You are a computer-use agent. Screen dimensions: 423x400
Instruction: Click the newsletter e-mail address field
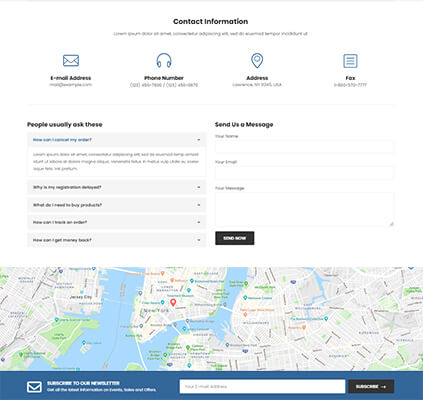coord(263,387)
